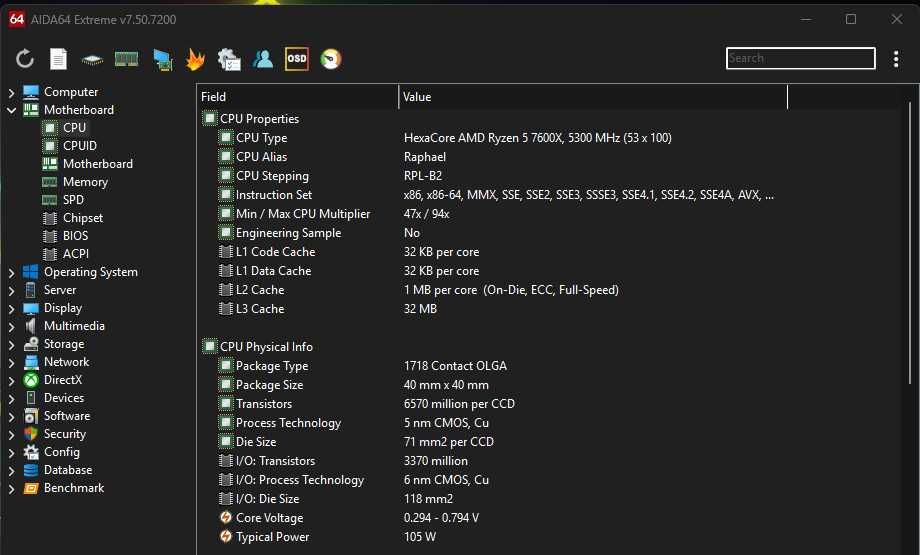Viewport: 920px width, 555px height.
Task: Select the Engineering Sample row
Action: [502, 233]
